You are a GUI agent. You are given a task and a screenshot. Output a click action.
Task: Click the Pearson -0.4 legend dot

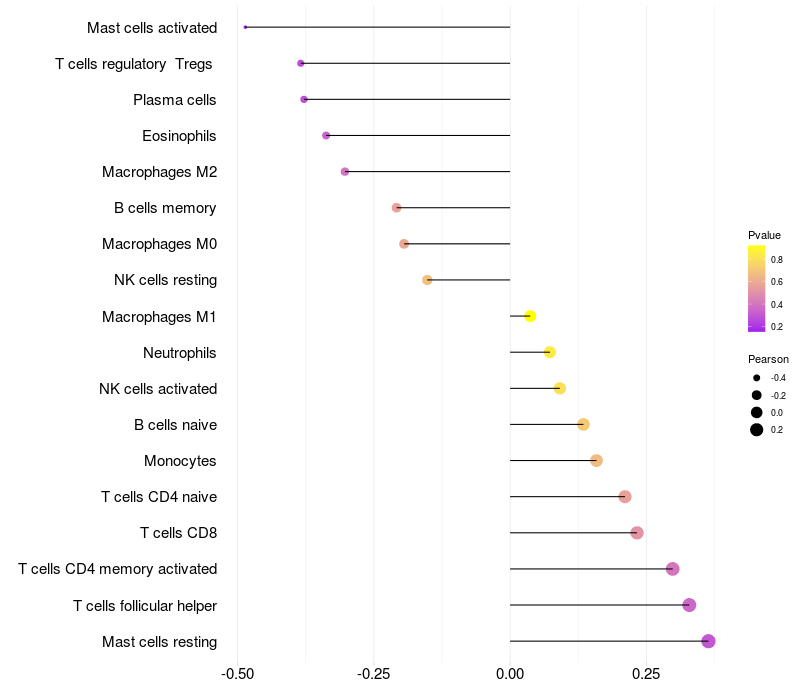tap(757, 378)
